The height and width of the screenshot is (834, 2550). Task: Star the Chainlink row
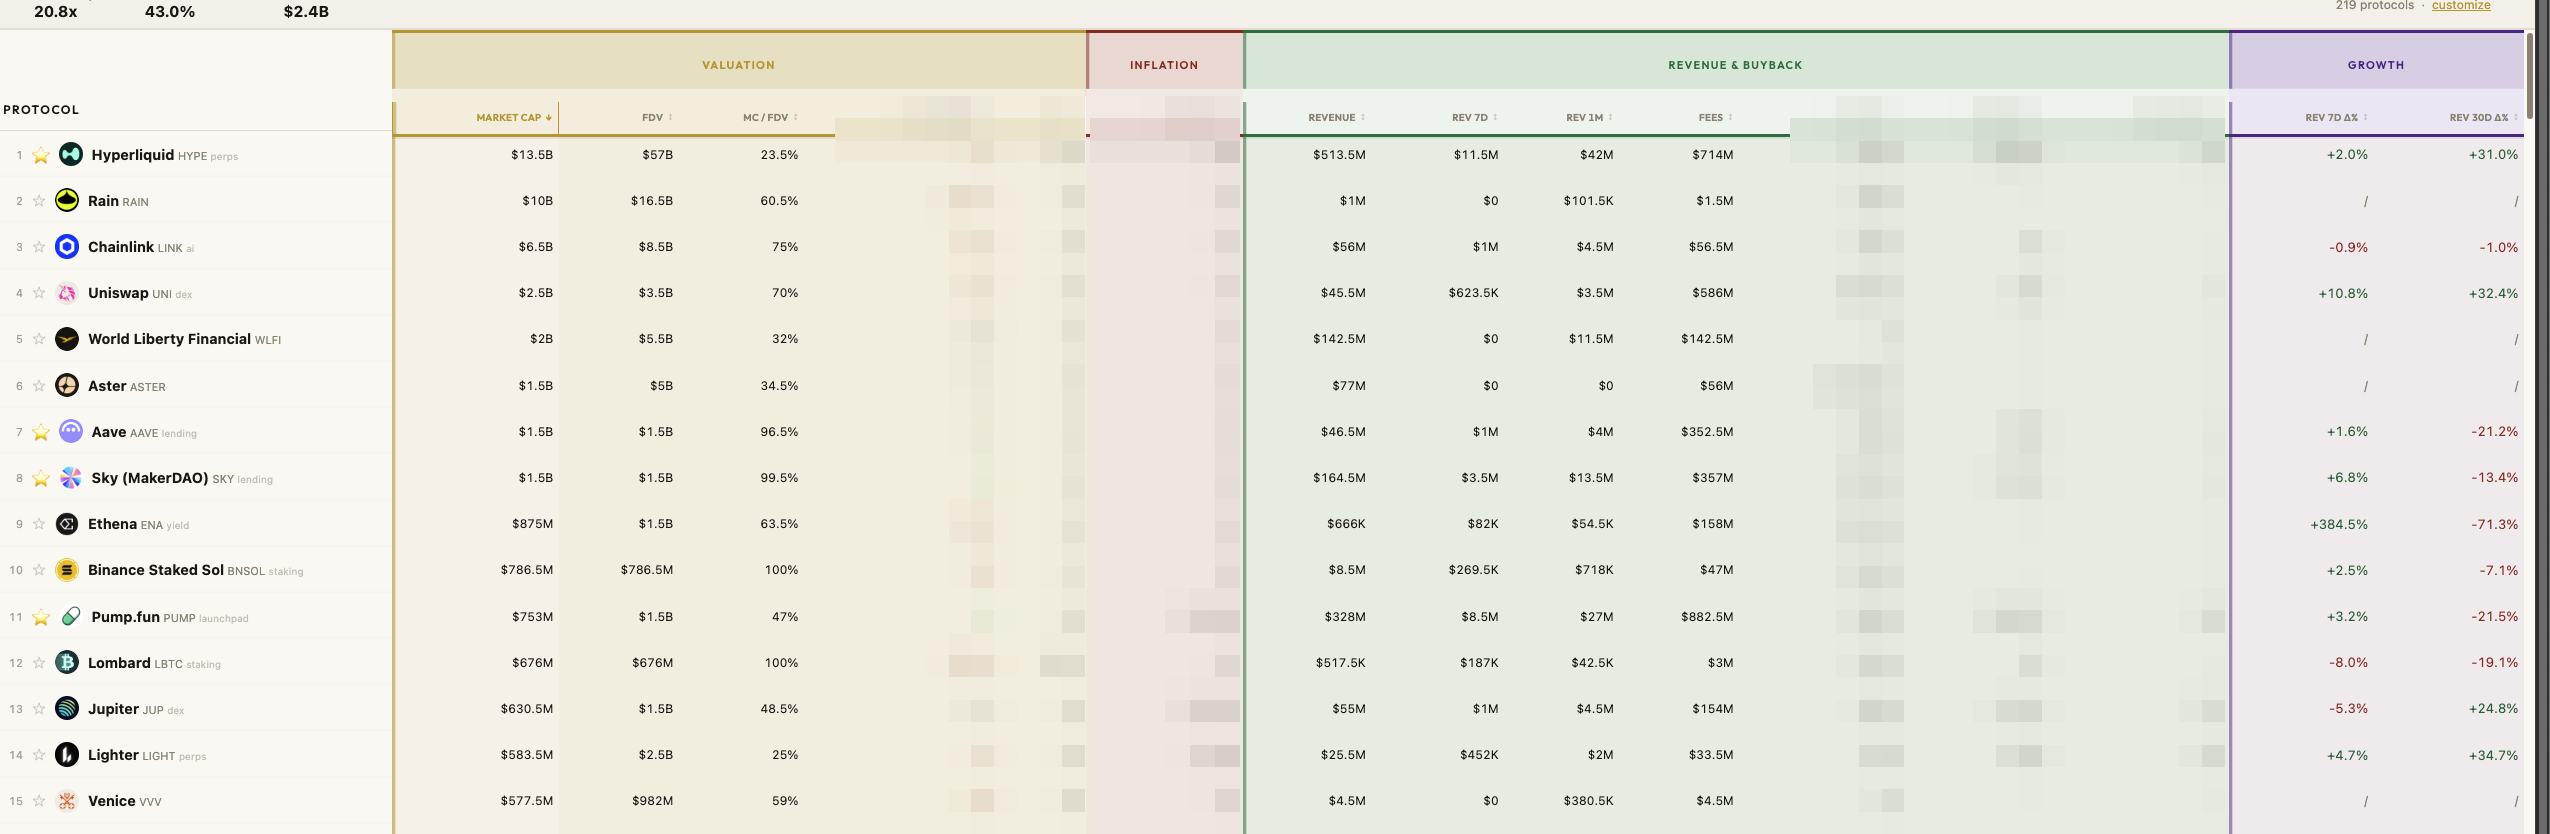(x=39, y=247)
